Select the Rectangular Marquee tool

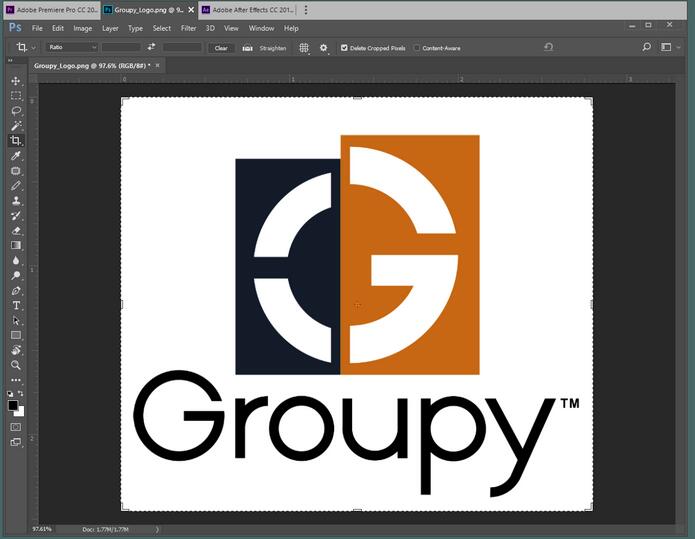click(16, 96)
